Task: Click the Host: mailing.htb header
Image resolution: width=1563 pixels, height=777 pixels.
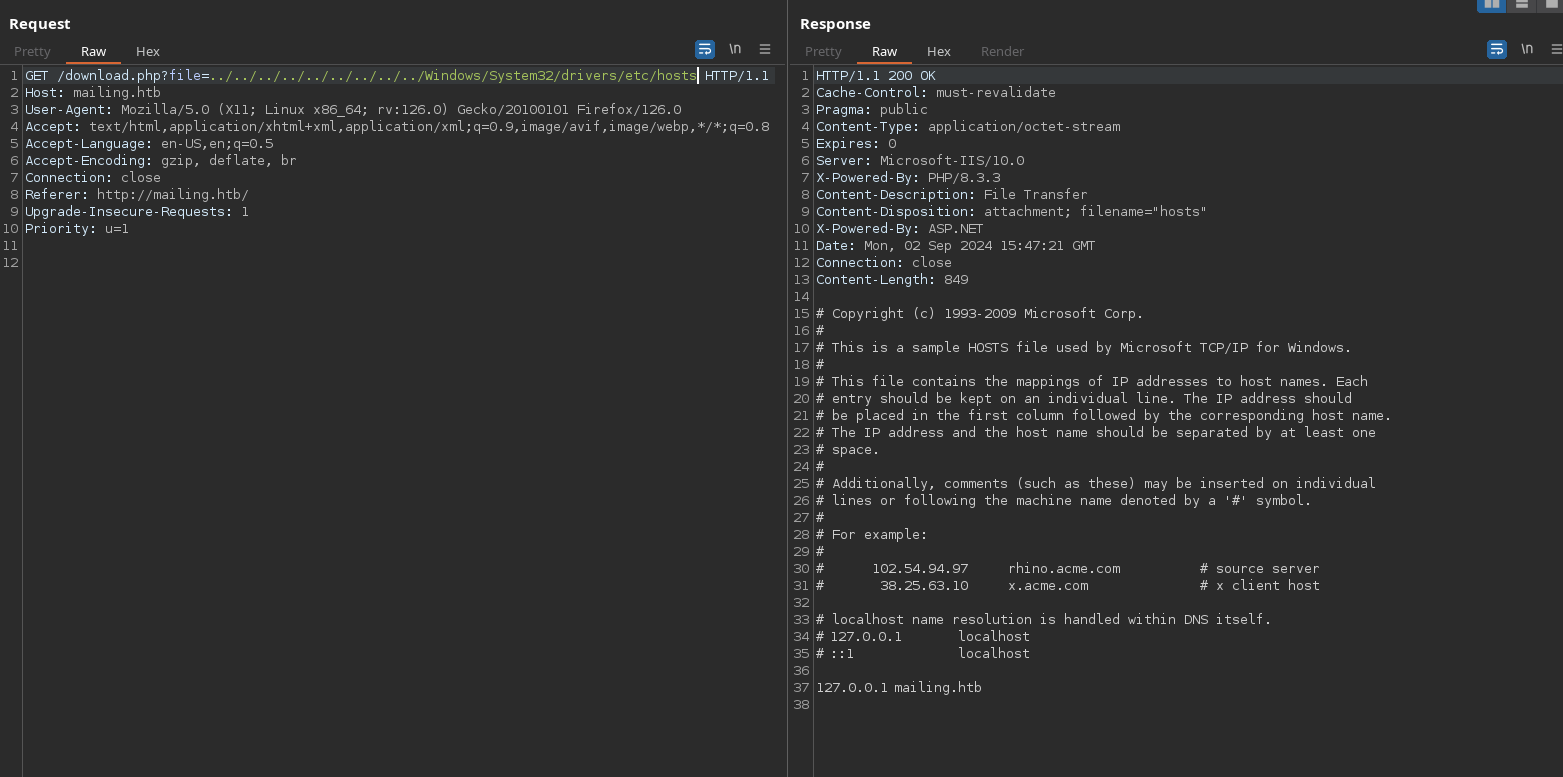Action: coord(93,93)
